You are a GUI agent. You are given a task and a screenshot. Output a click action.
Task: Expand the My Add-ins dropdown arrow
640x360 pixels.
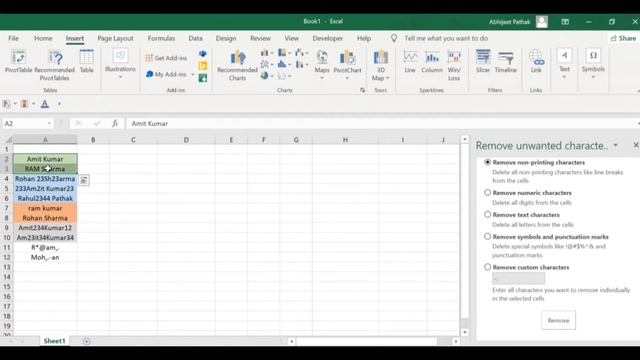tap(193, 74)
